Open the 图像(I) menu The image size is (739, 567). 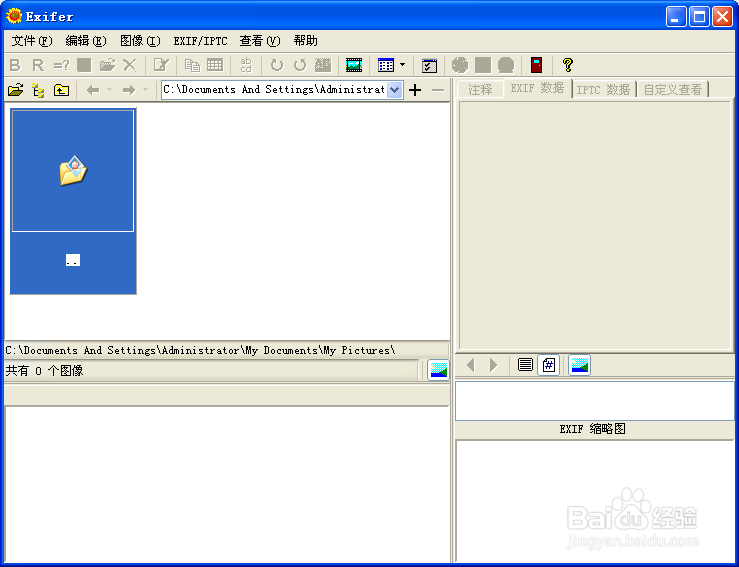point(140,41)
